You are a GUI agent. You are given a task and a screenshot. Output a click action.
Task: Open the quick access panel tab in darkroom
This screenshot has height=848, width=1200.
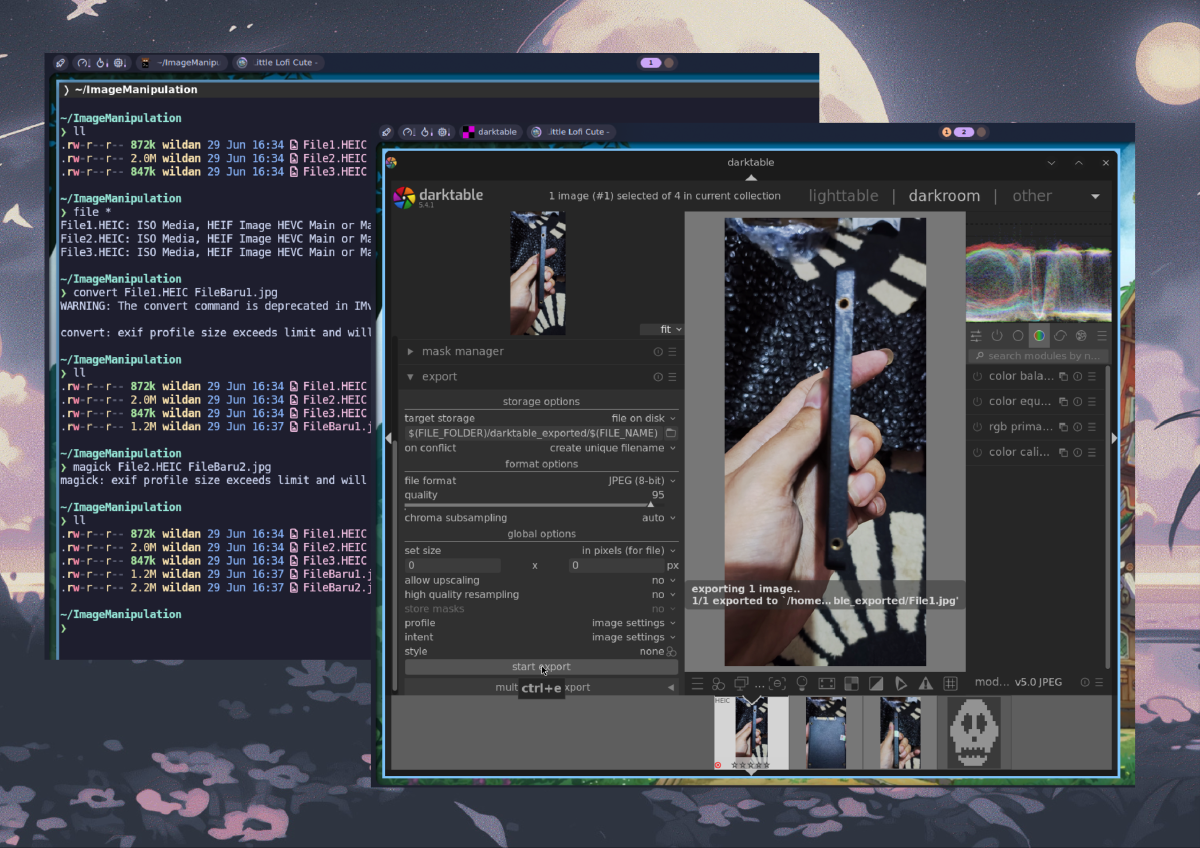(x=976, y=336)
